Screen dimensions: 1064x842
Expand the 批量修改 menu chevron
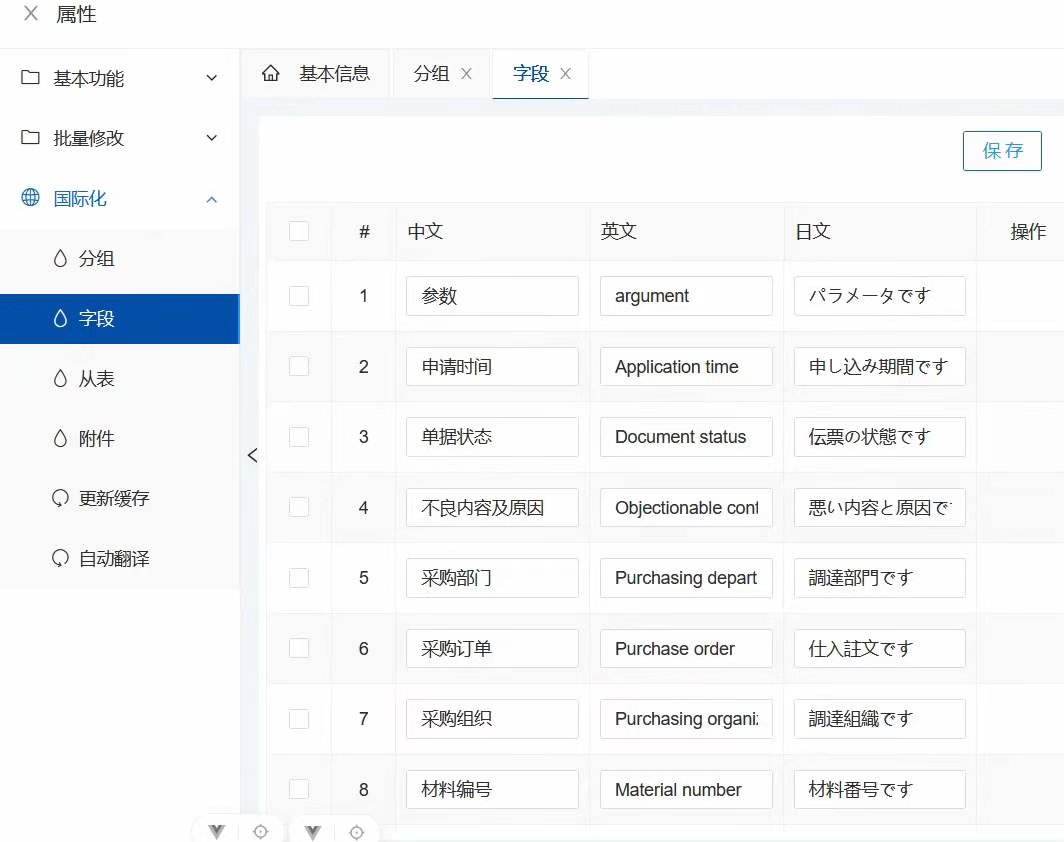(x=212, y=138)
